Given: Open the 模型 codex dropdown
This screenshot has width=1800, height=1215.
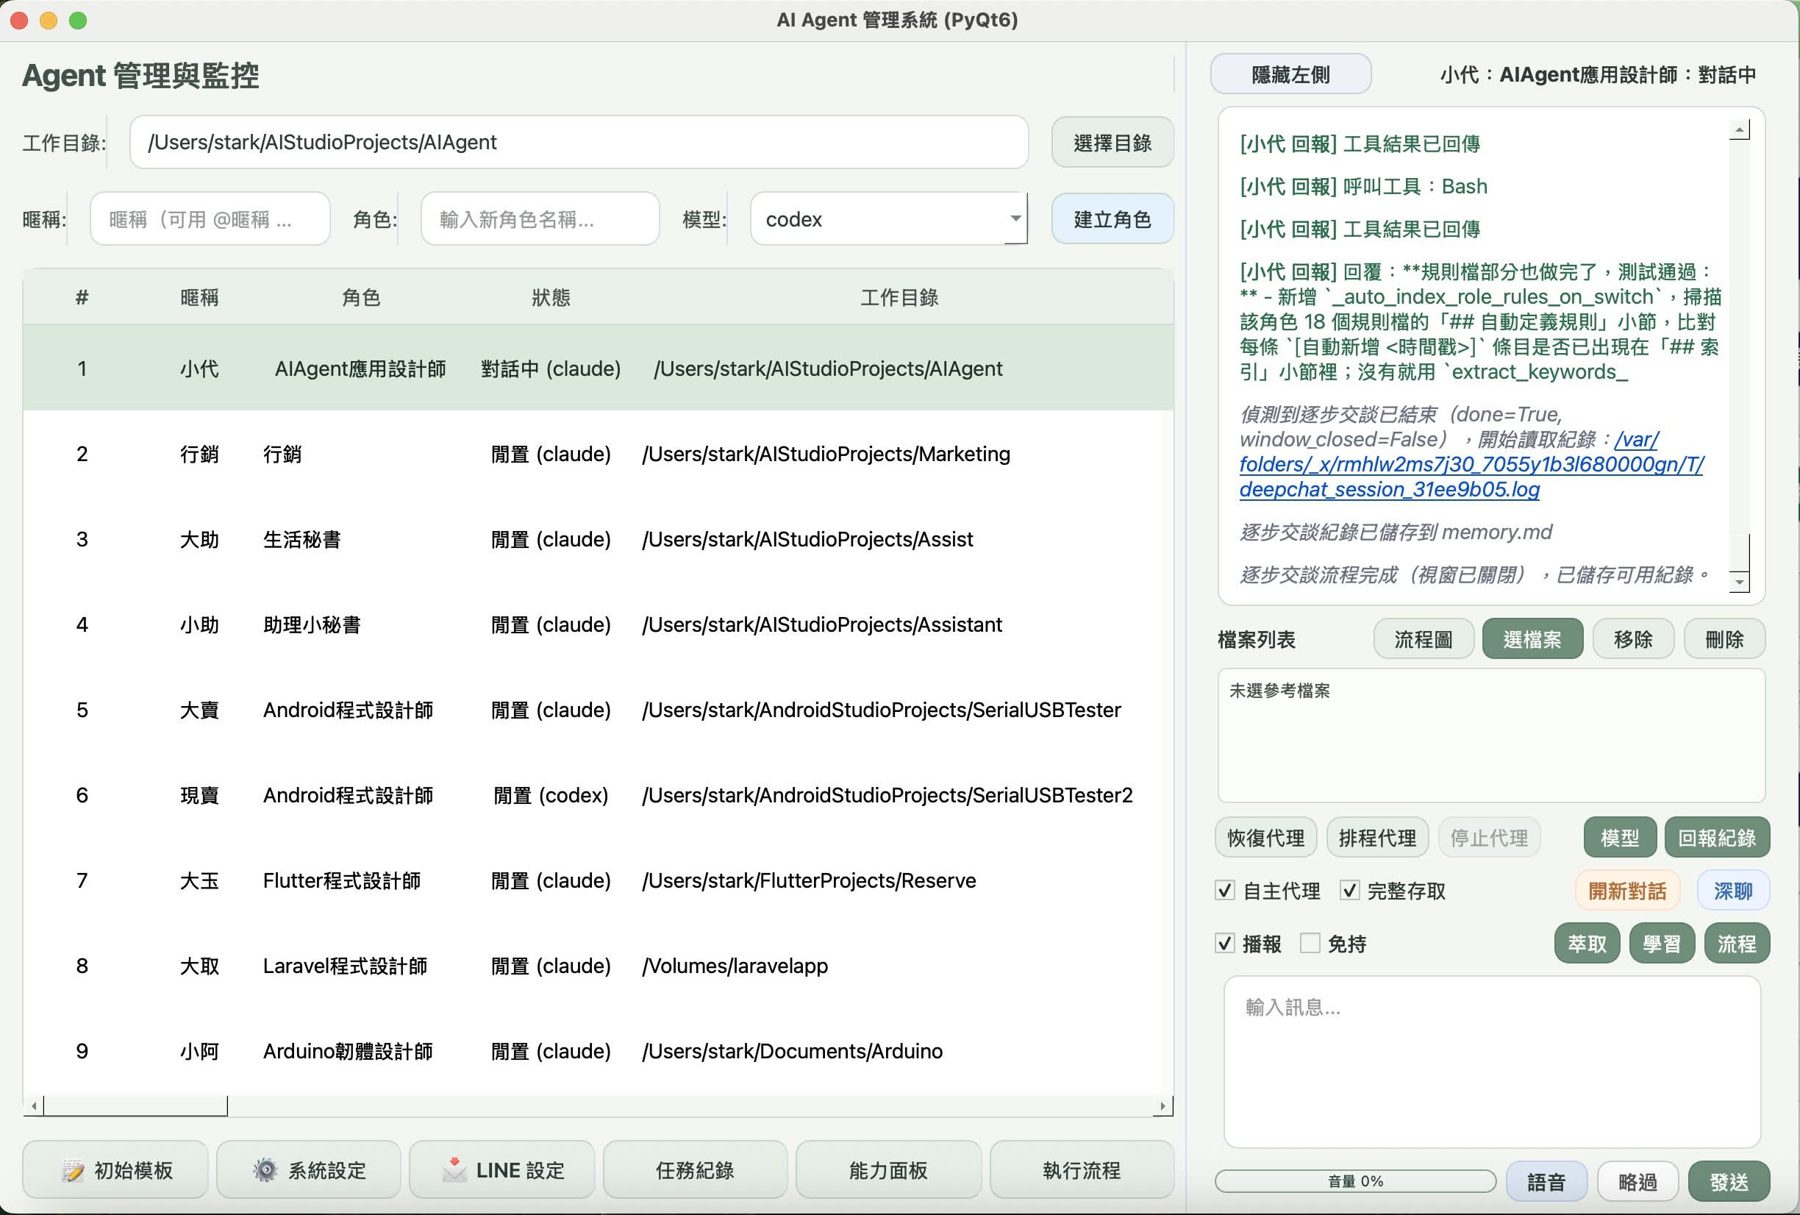Looking at the screenshot, I should pyautogui.click(x=888, y=219).
